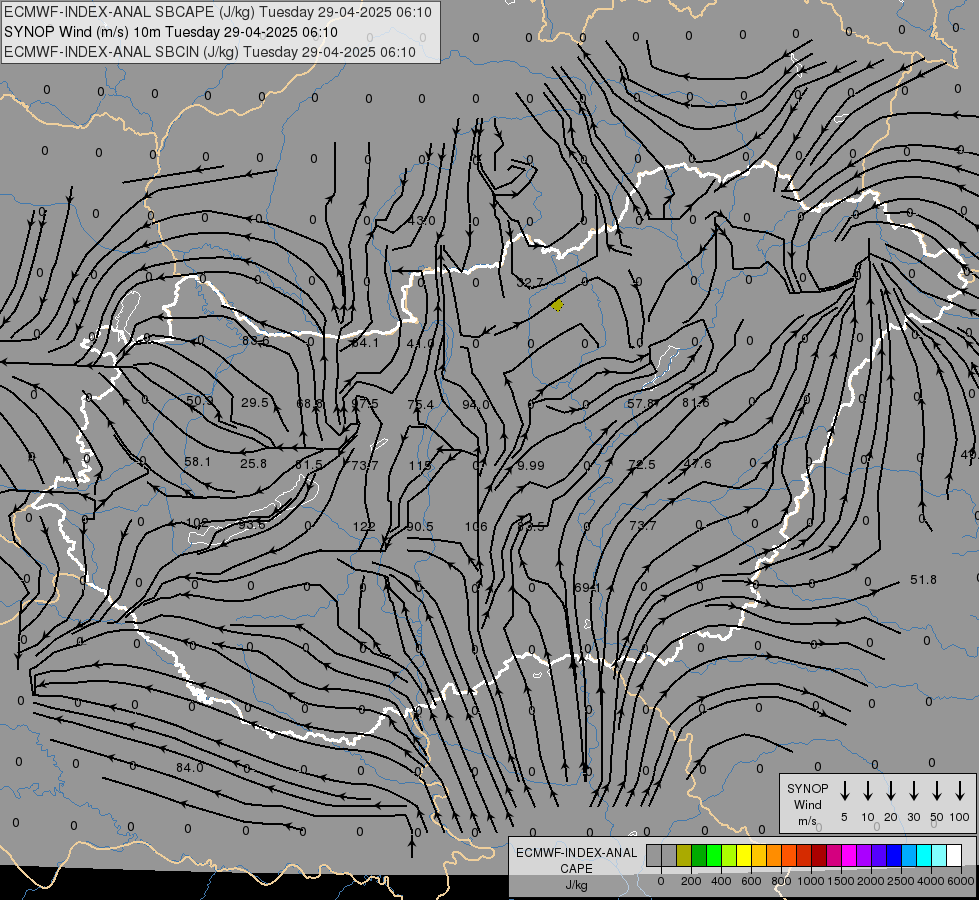The image size is (979, 900).
Task: Click the SYNOP Wind 10m header line
Action: coord(170,32)
